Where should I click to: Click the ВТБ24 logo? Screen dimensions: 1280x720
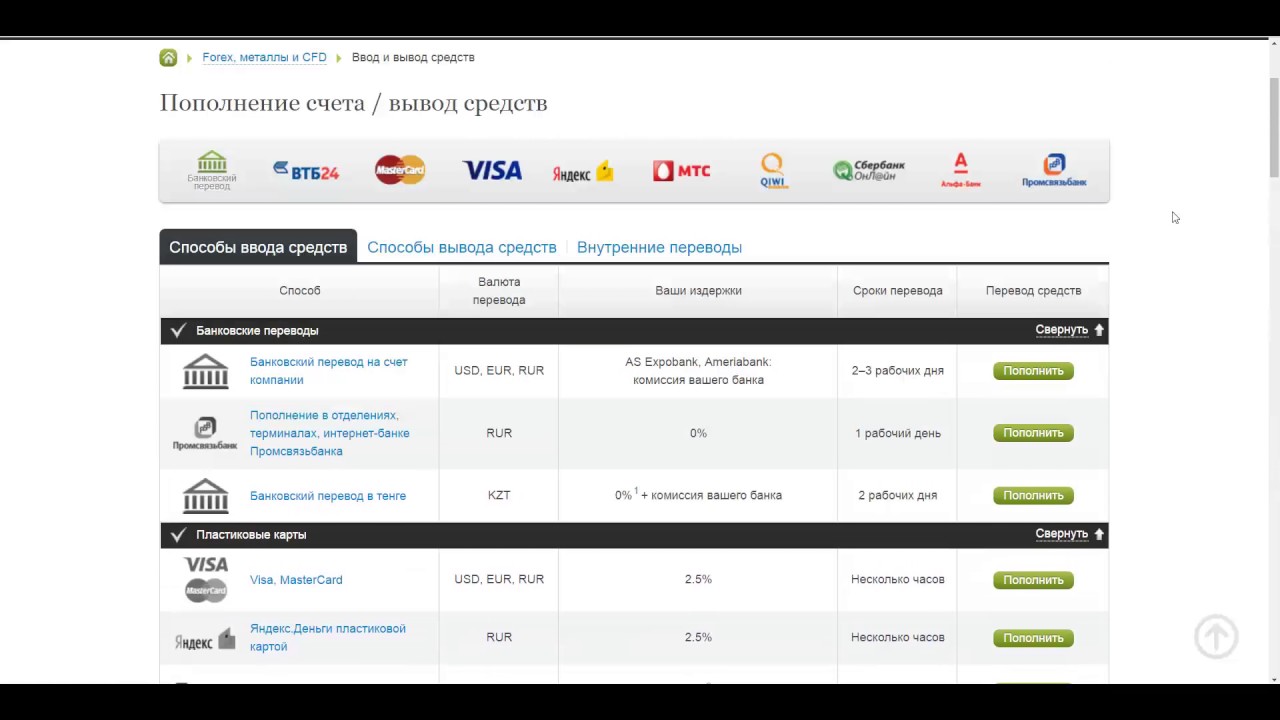[306, 171]
